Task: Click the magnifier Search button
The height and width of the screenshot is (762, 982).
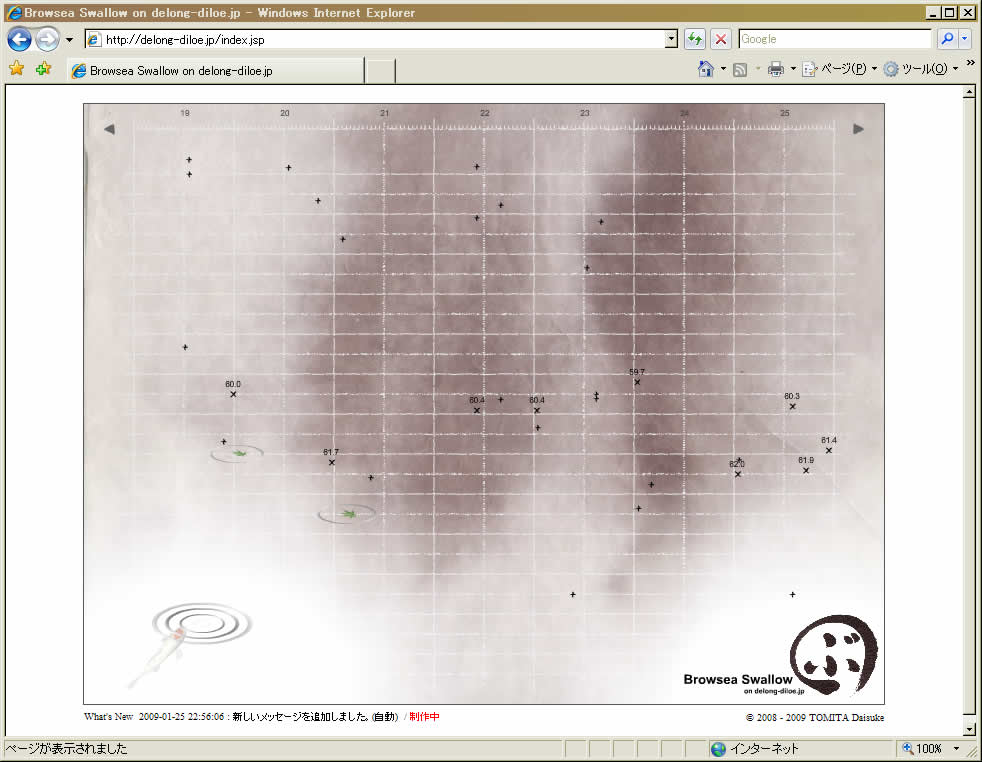Action: pos(946,40)
